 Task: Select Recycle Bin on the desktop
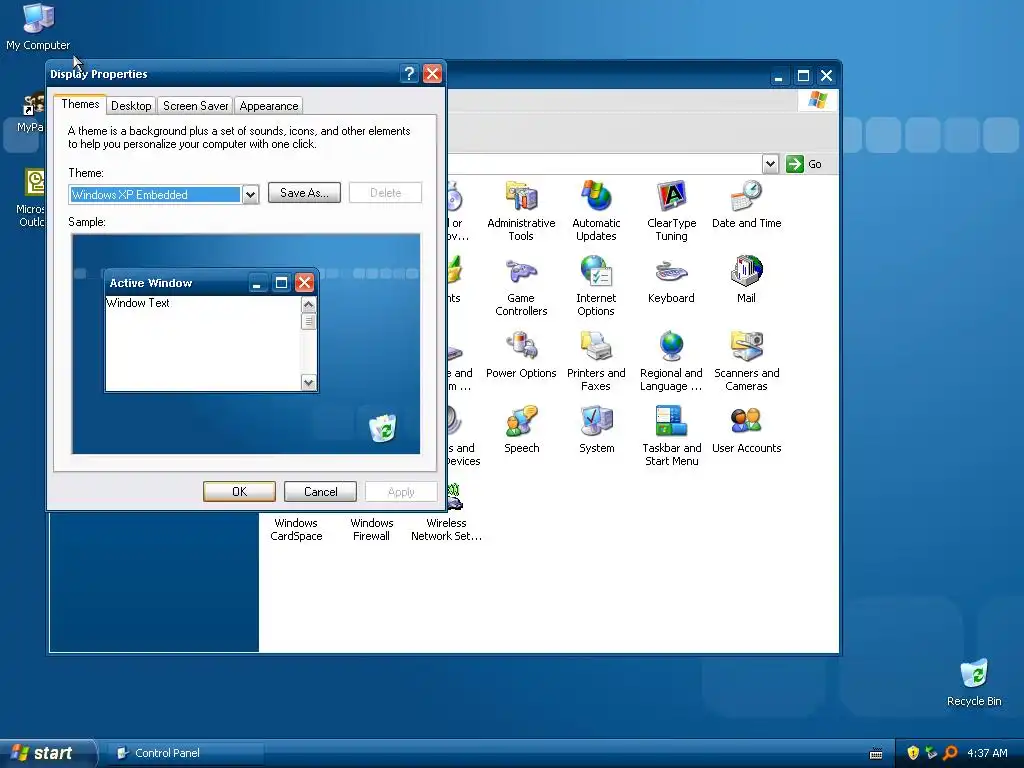click(x=974, y=682)
